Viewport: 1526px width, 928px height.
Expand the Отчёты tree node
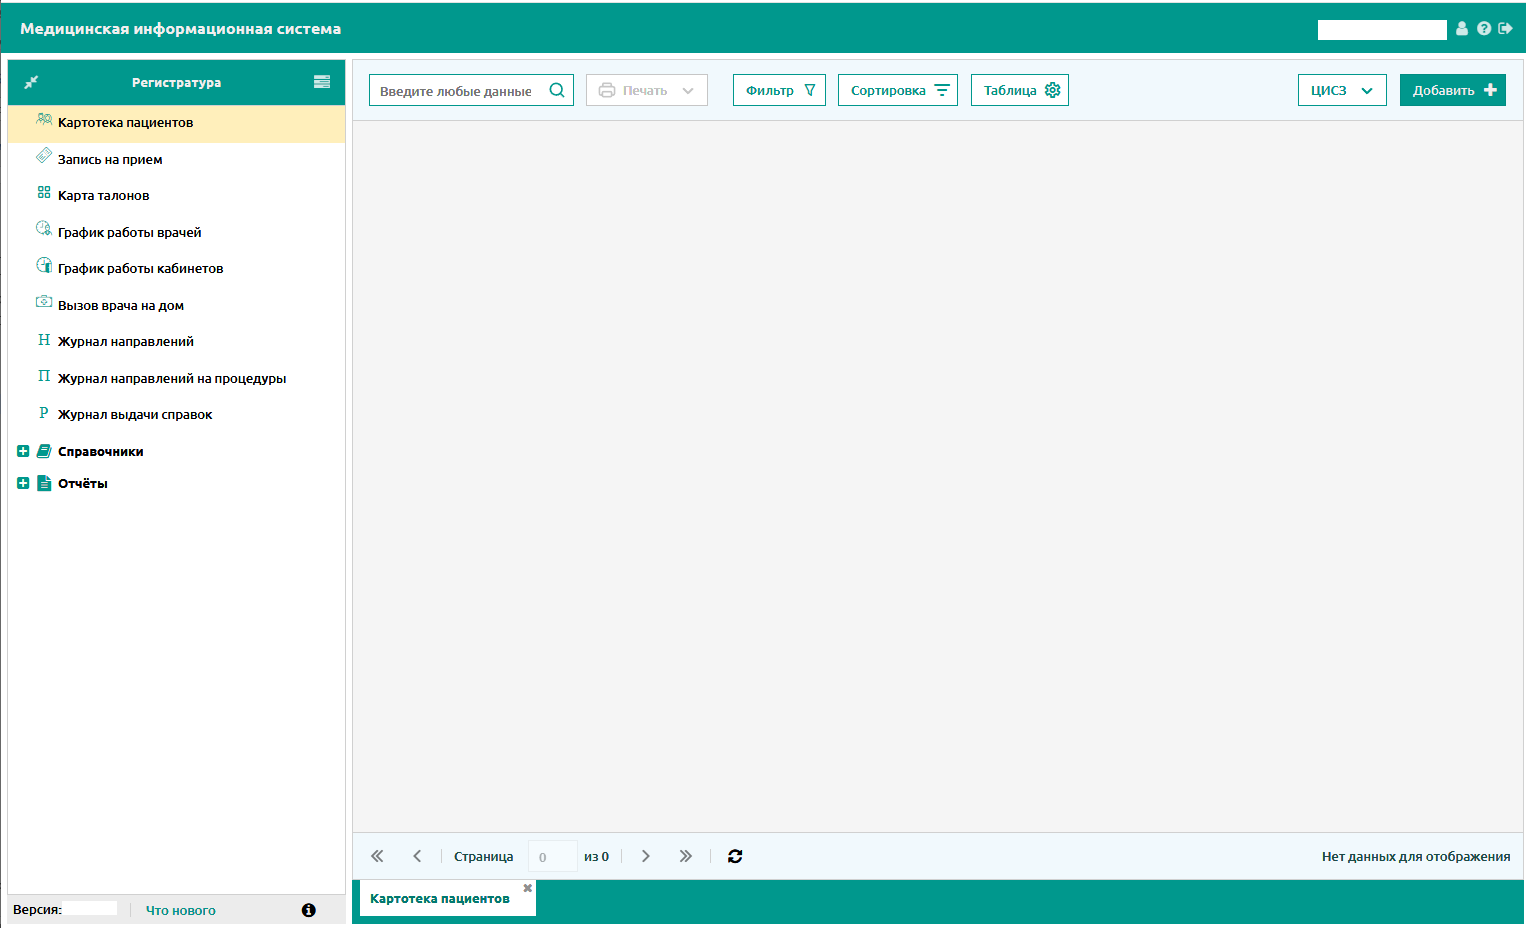(23, 483)
